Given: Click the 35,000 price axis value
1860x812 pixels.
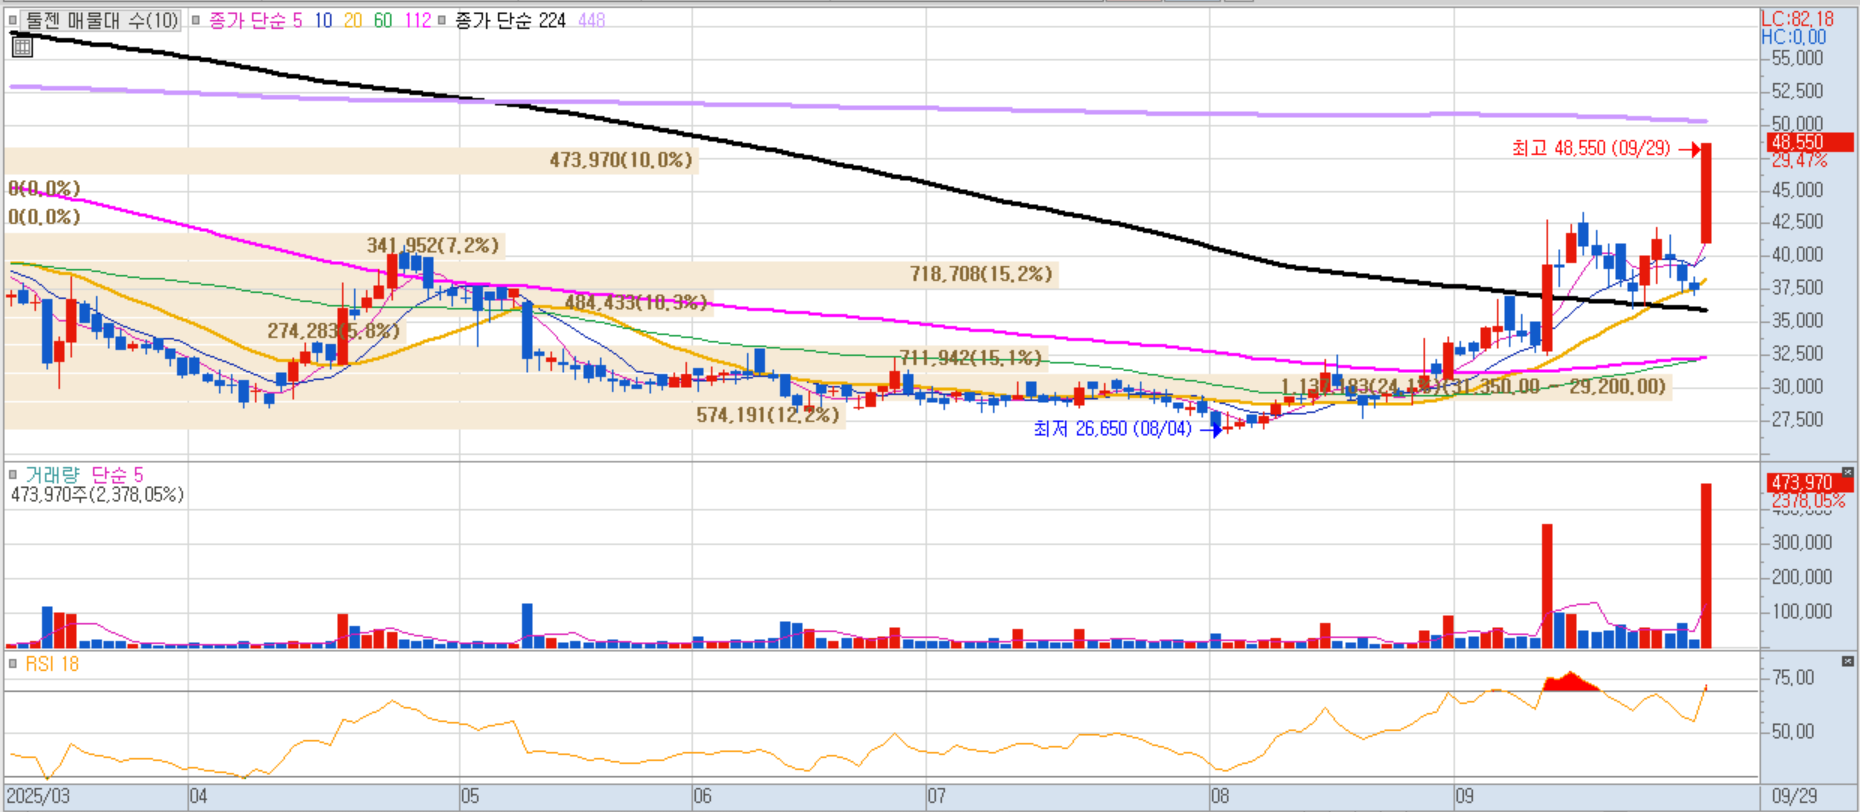Looking at the screenshot, I should 1797,321.
